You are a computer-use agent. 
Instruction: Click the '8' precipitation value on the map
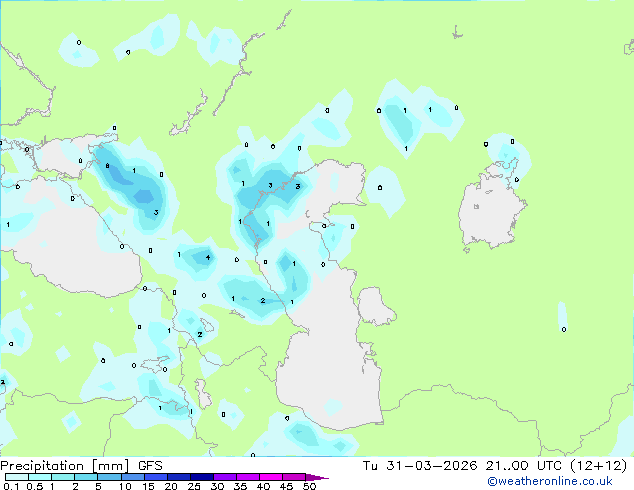coord(107,166)
